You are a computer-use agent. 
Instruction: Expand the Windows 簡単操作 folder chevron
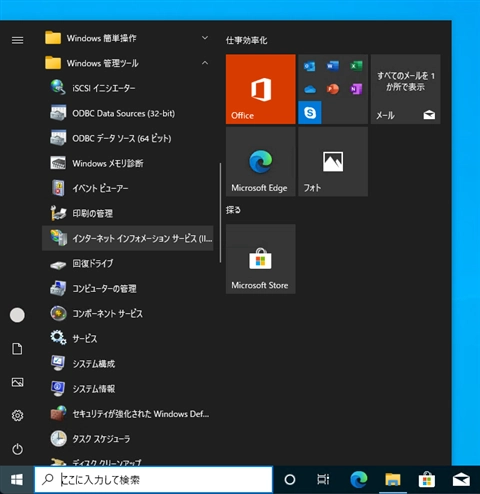[205, 38]
